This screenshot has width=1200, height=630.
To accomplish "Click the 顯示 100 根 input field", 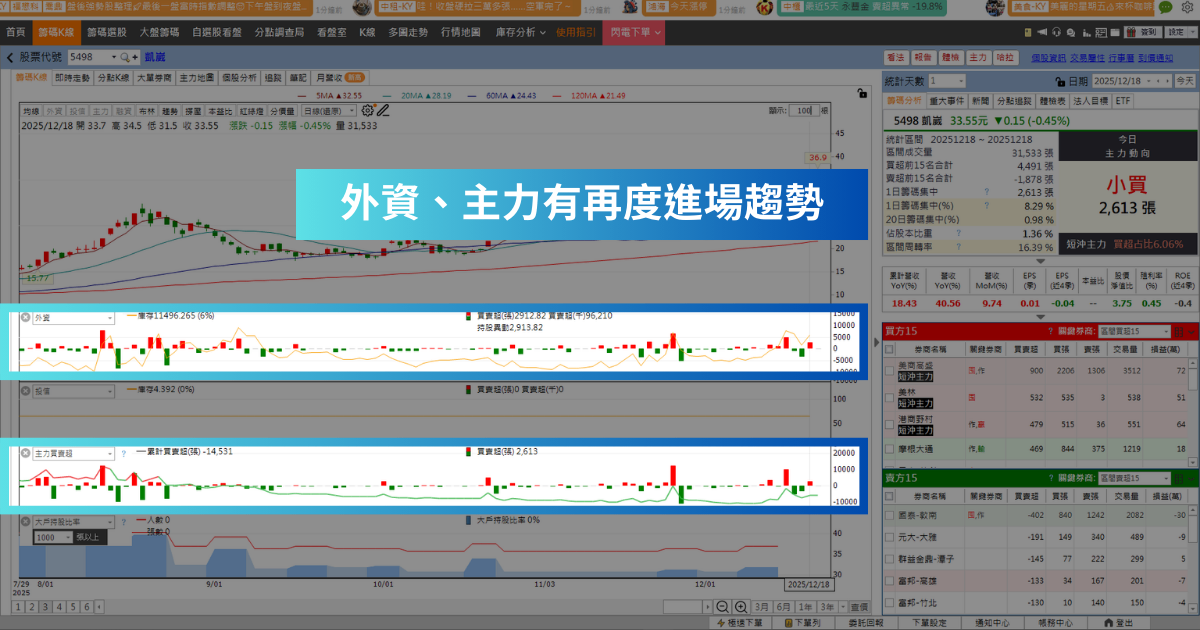I will coord(804,110).
